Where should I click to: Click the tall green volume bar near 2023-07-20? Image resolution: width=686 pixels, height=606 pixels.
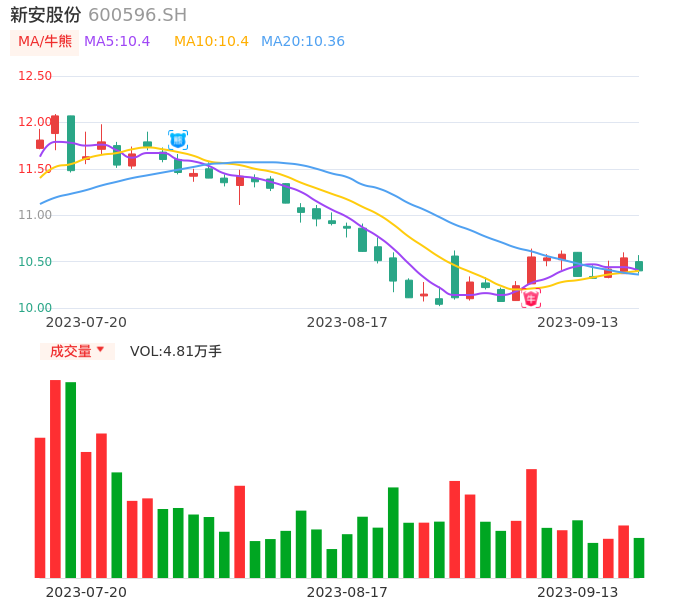[70, 480]
